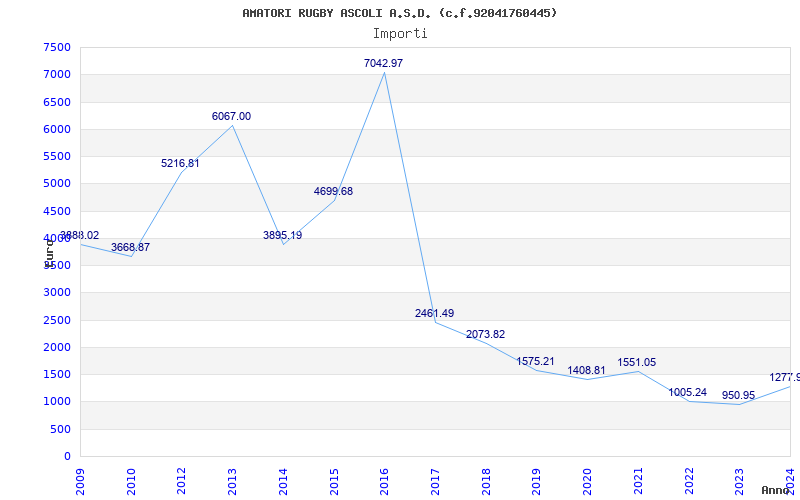Click x-axis year label 2023
800x500 pixels.
739,482
